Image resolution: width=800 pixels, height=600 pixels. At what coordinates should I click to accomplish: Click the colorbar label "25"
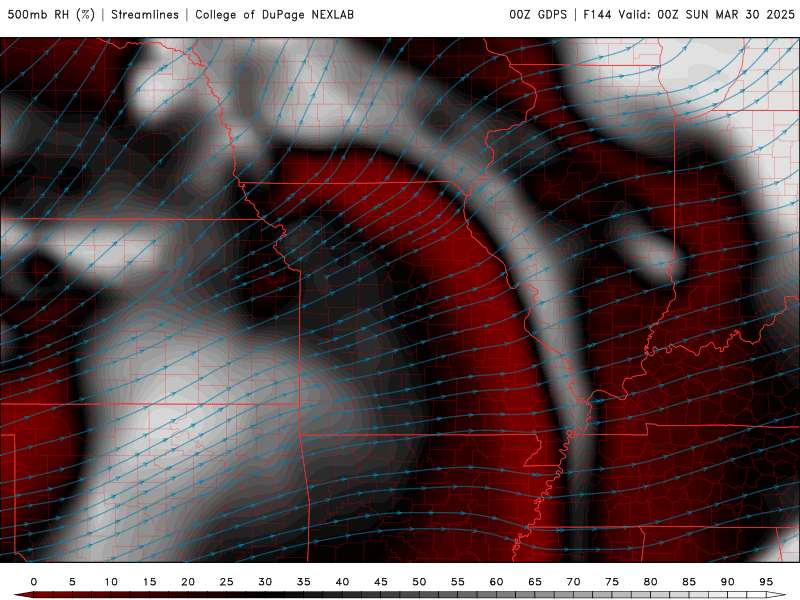(227, 582)
